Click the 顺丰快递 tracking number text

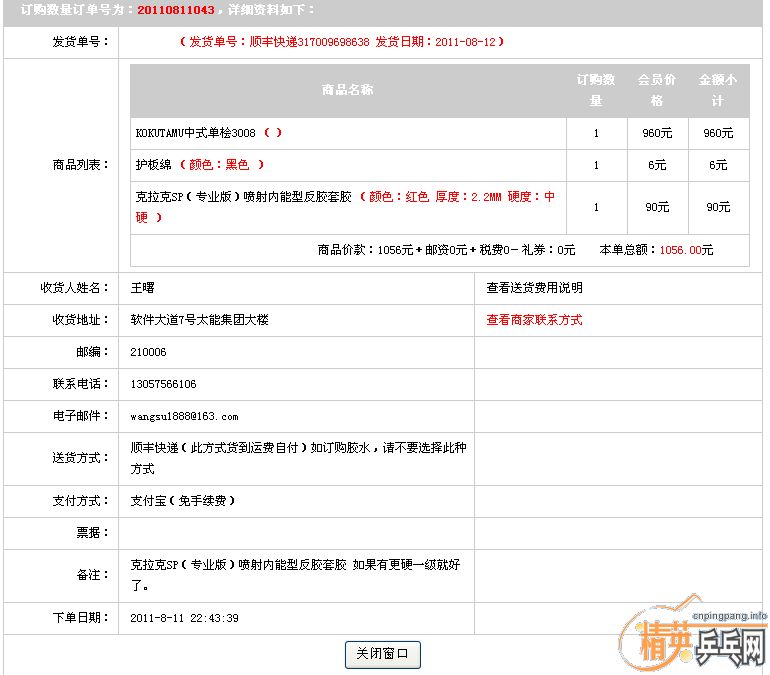309,42
